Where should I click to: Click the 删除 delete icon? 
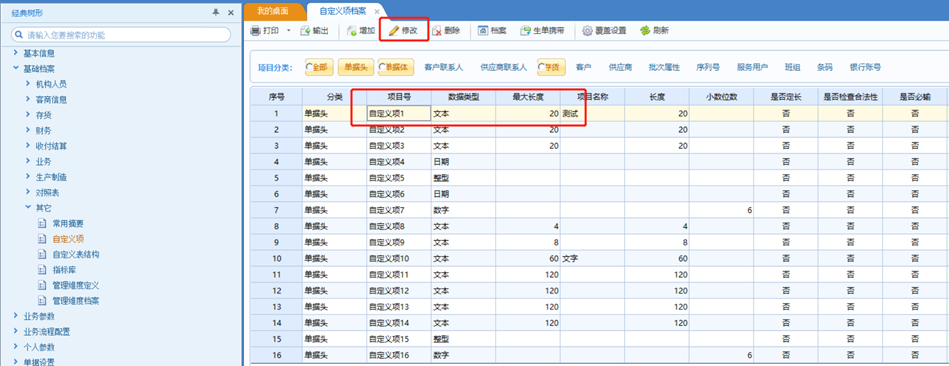(436, 30)
